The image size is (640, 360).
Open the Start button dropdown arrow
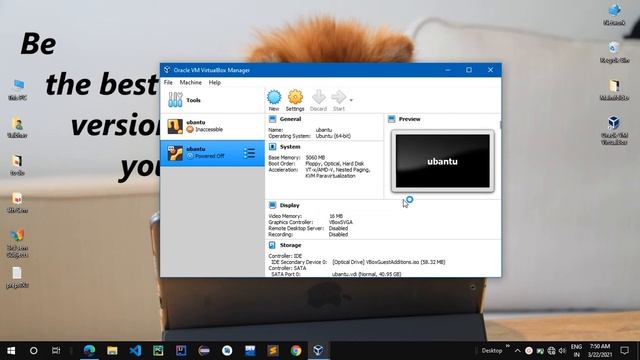tap(351, 100)
